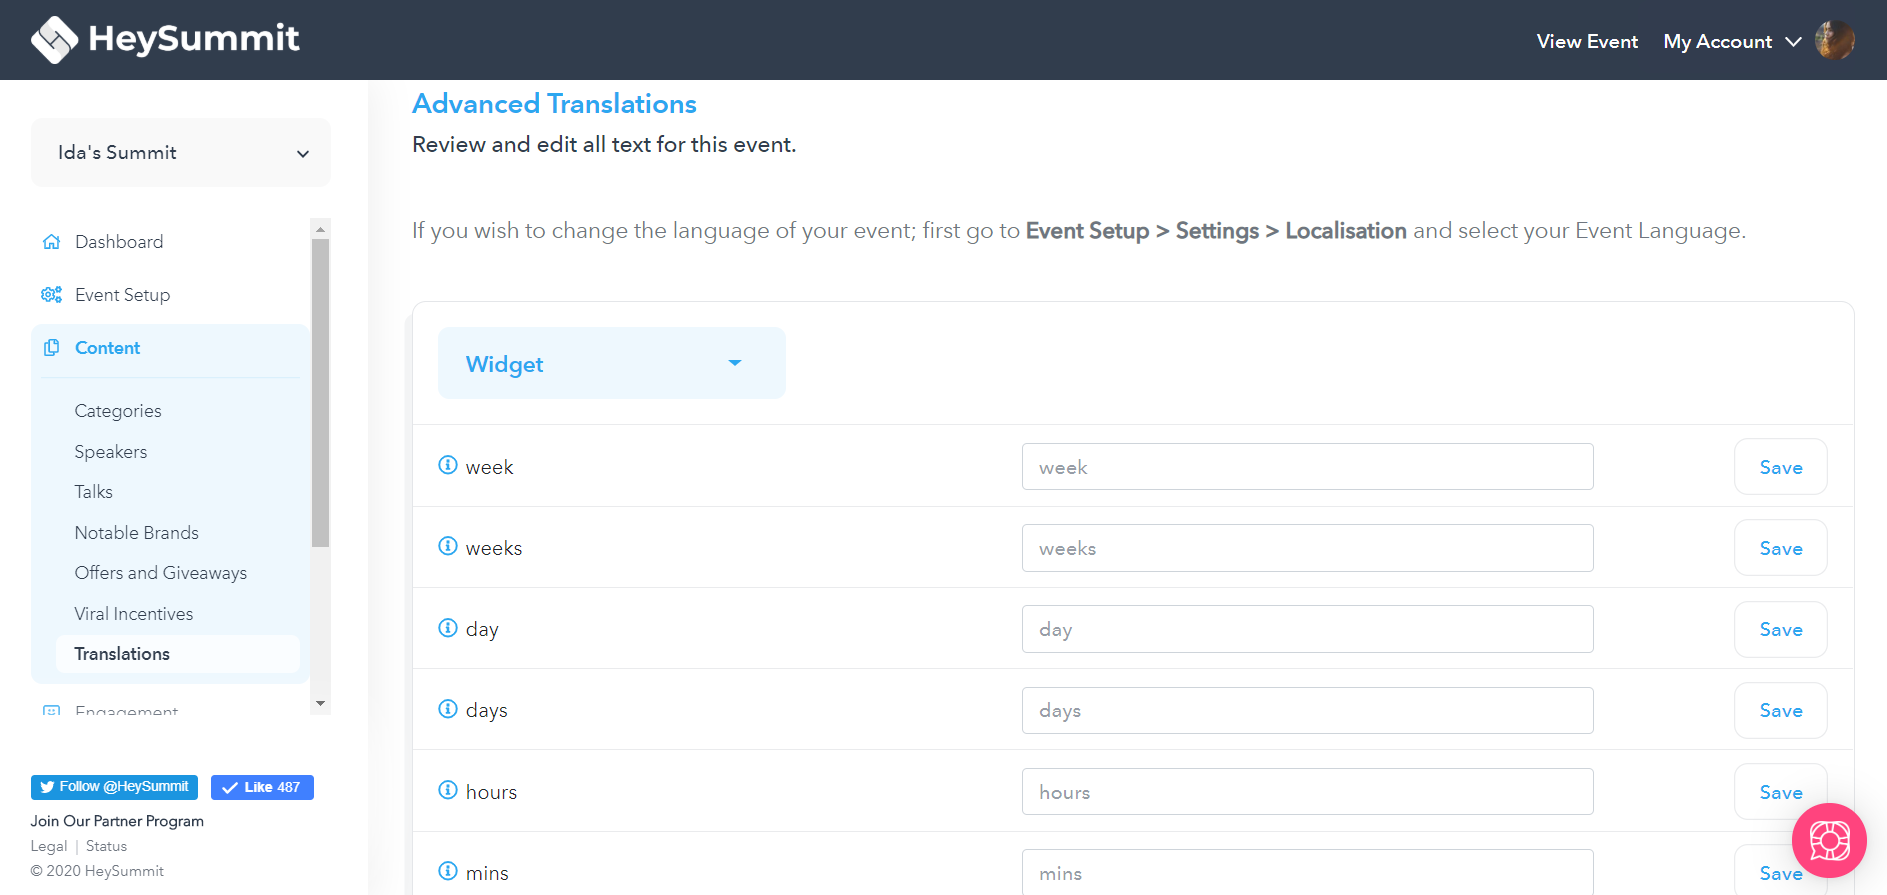Click info icon next to week
Image resolution: width=1887 pixels, height=895 pixels.
448,465
